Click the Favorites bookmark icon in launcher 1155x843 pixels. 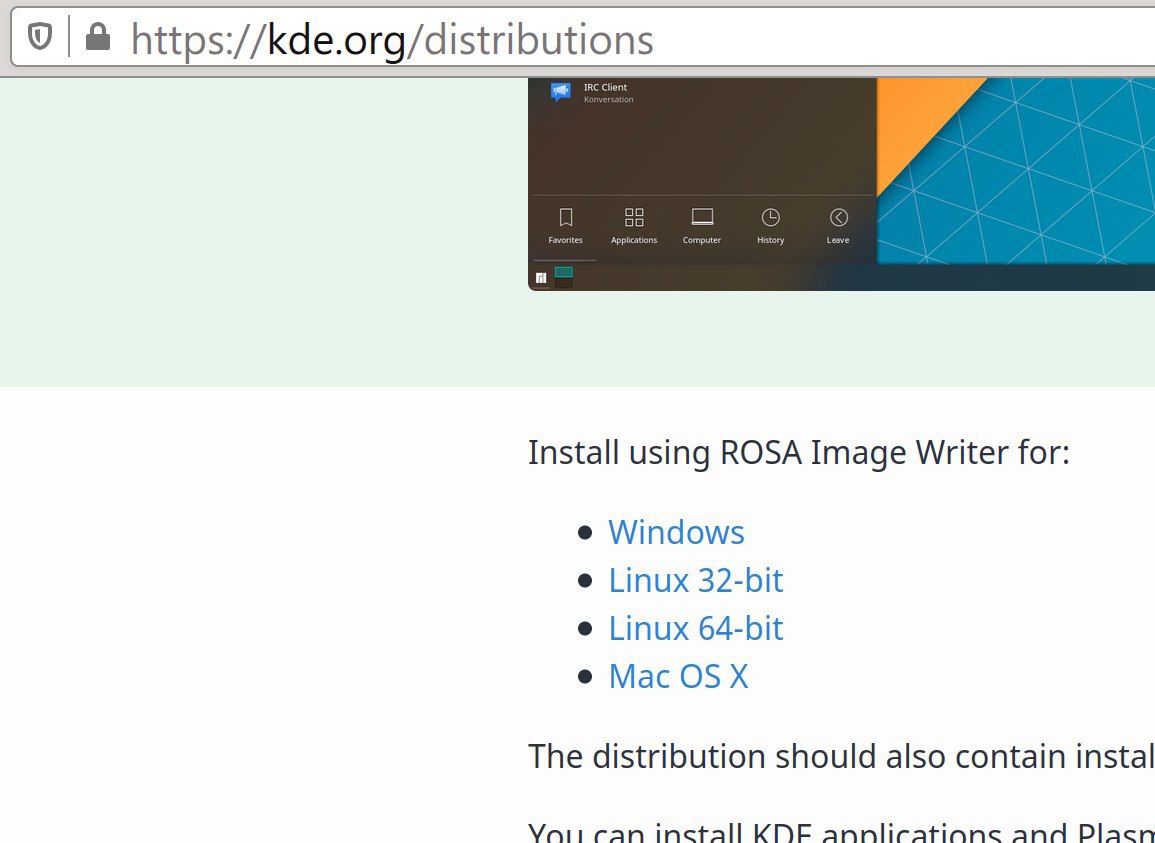coord(566,217)
